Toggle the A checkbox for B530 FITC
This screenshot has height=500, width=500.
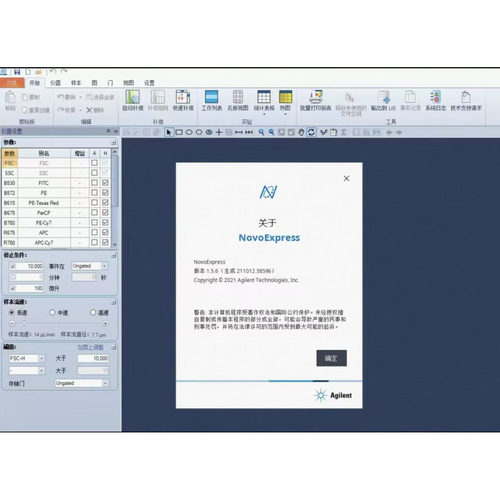tap(95, 183)
